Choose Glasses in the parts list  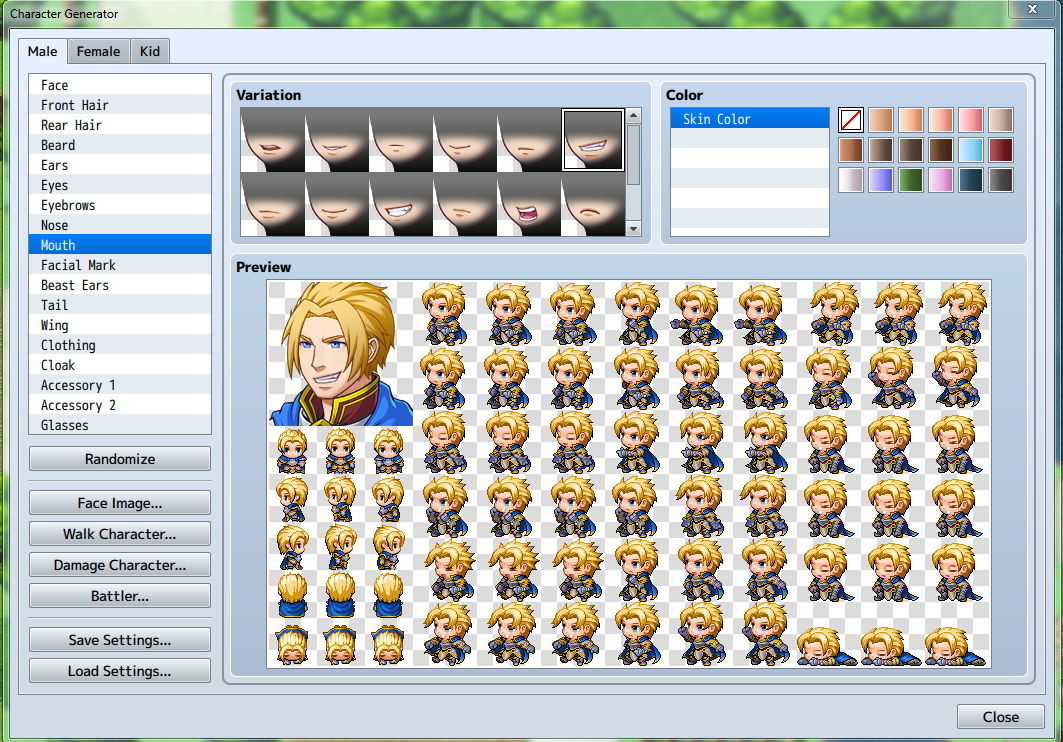coord(120,425)
